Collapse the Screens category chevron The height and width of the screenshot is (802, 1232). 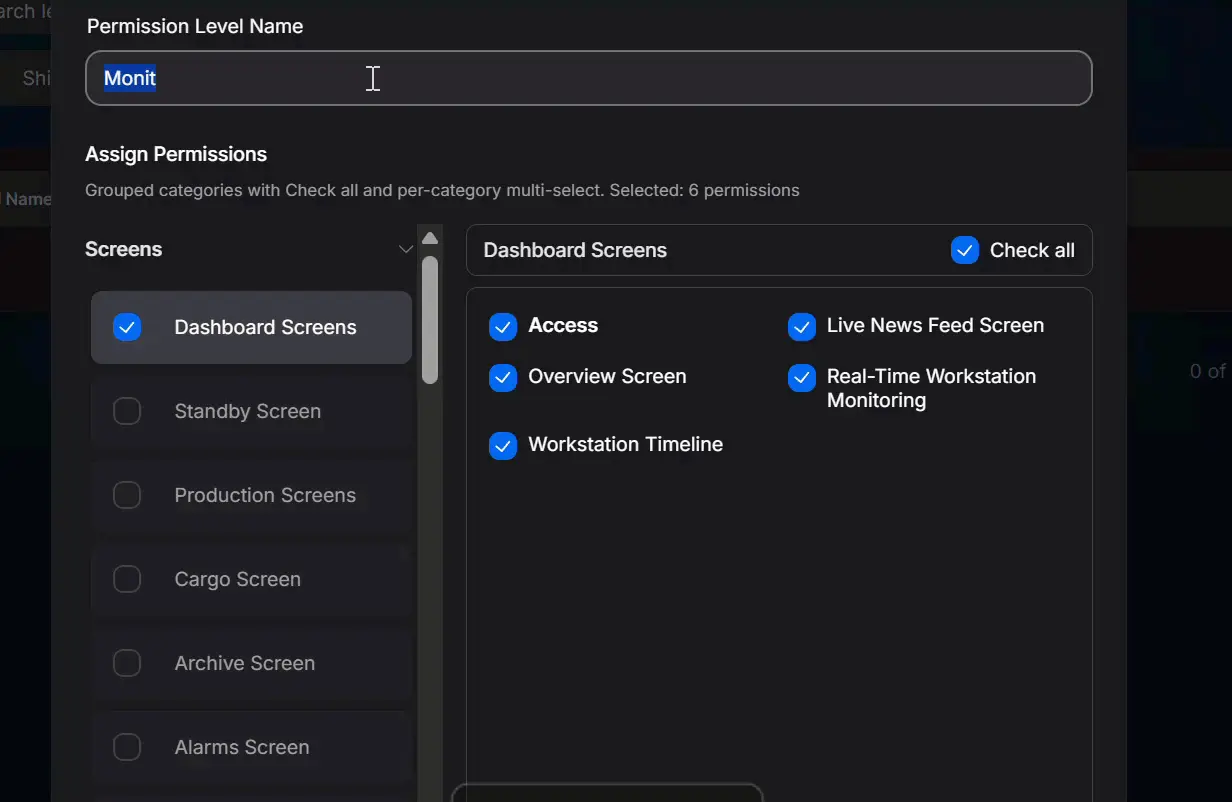(x=406, y=249)
